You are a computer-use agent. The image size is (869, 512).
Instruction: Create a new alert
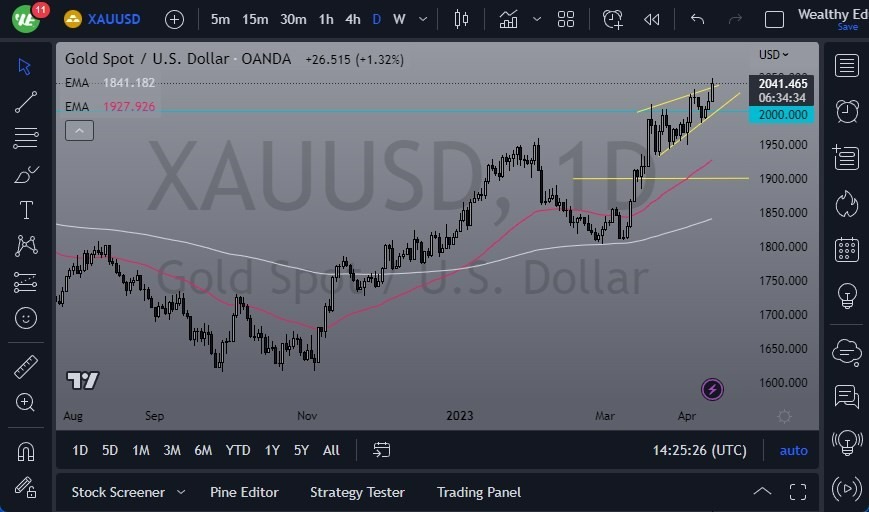pos(612,19)
